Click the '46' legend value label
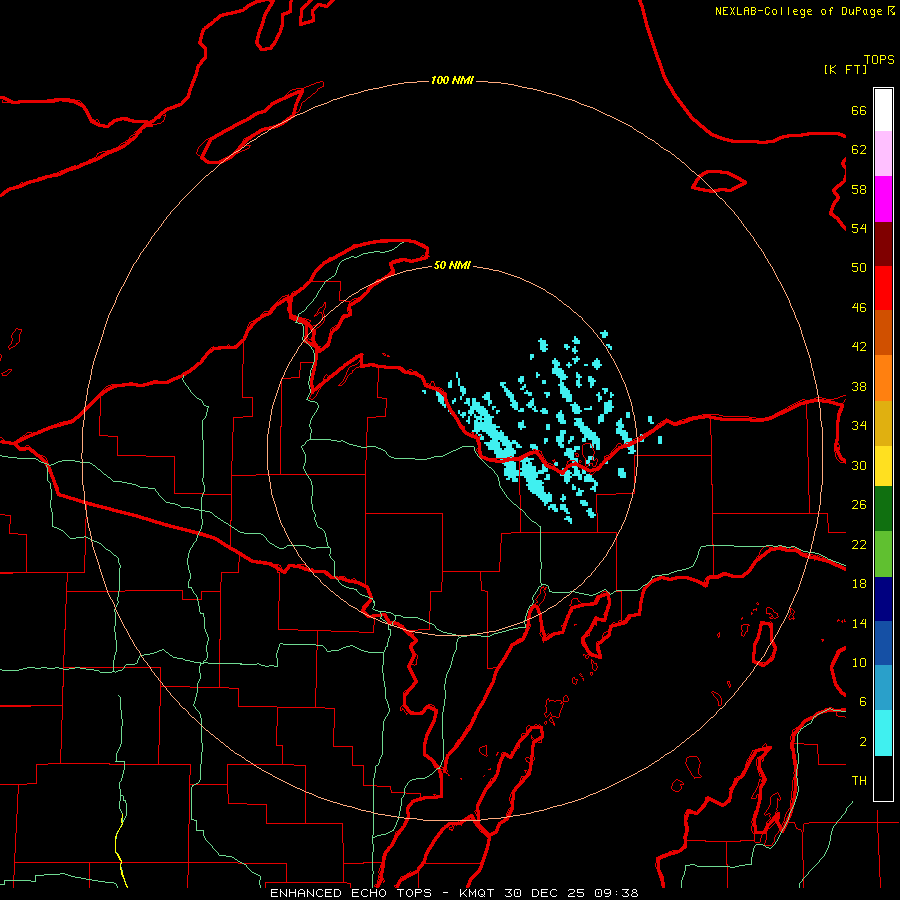The height and width of the screenshot is (900, 900). click(x=859, y=308)
